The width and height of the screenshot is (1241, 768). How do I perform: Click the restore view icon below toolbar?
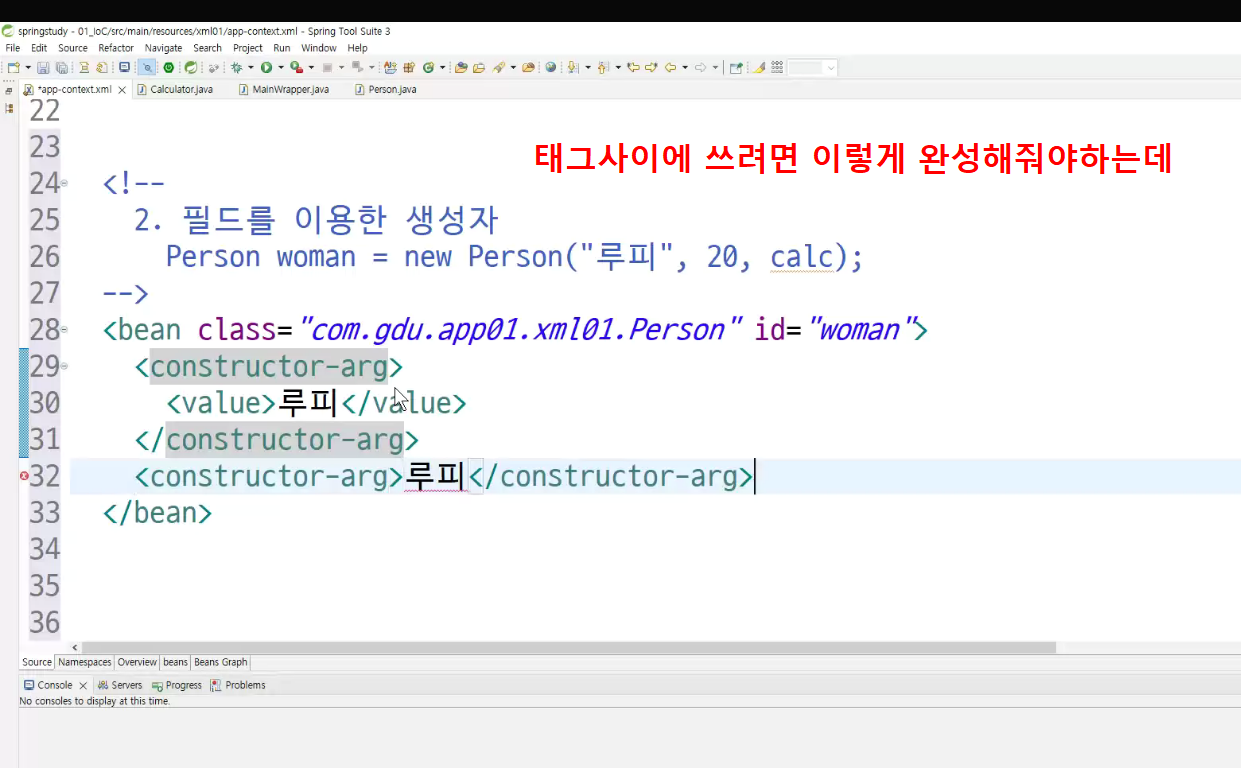[x=9, y=90]
